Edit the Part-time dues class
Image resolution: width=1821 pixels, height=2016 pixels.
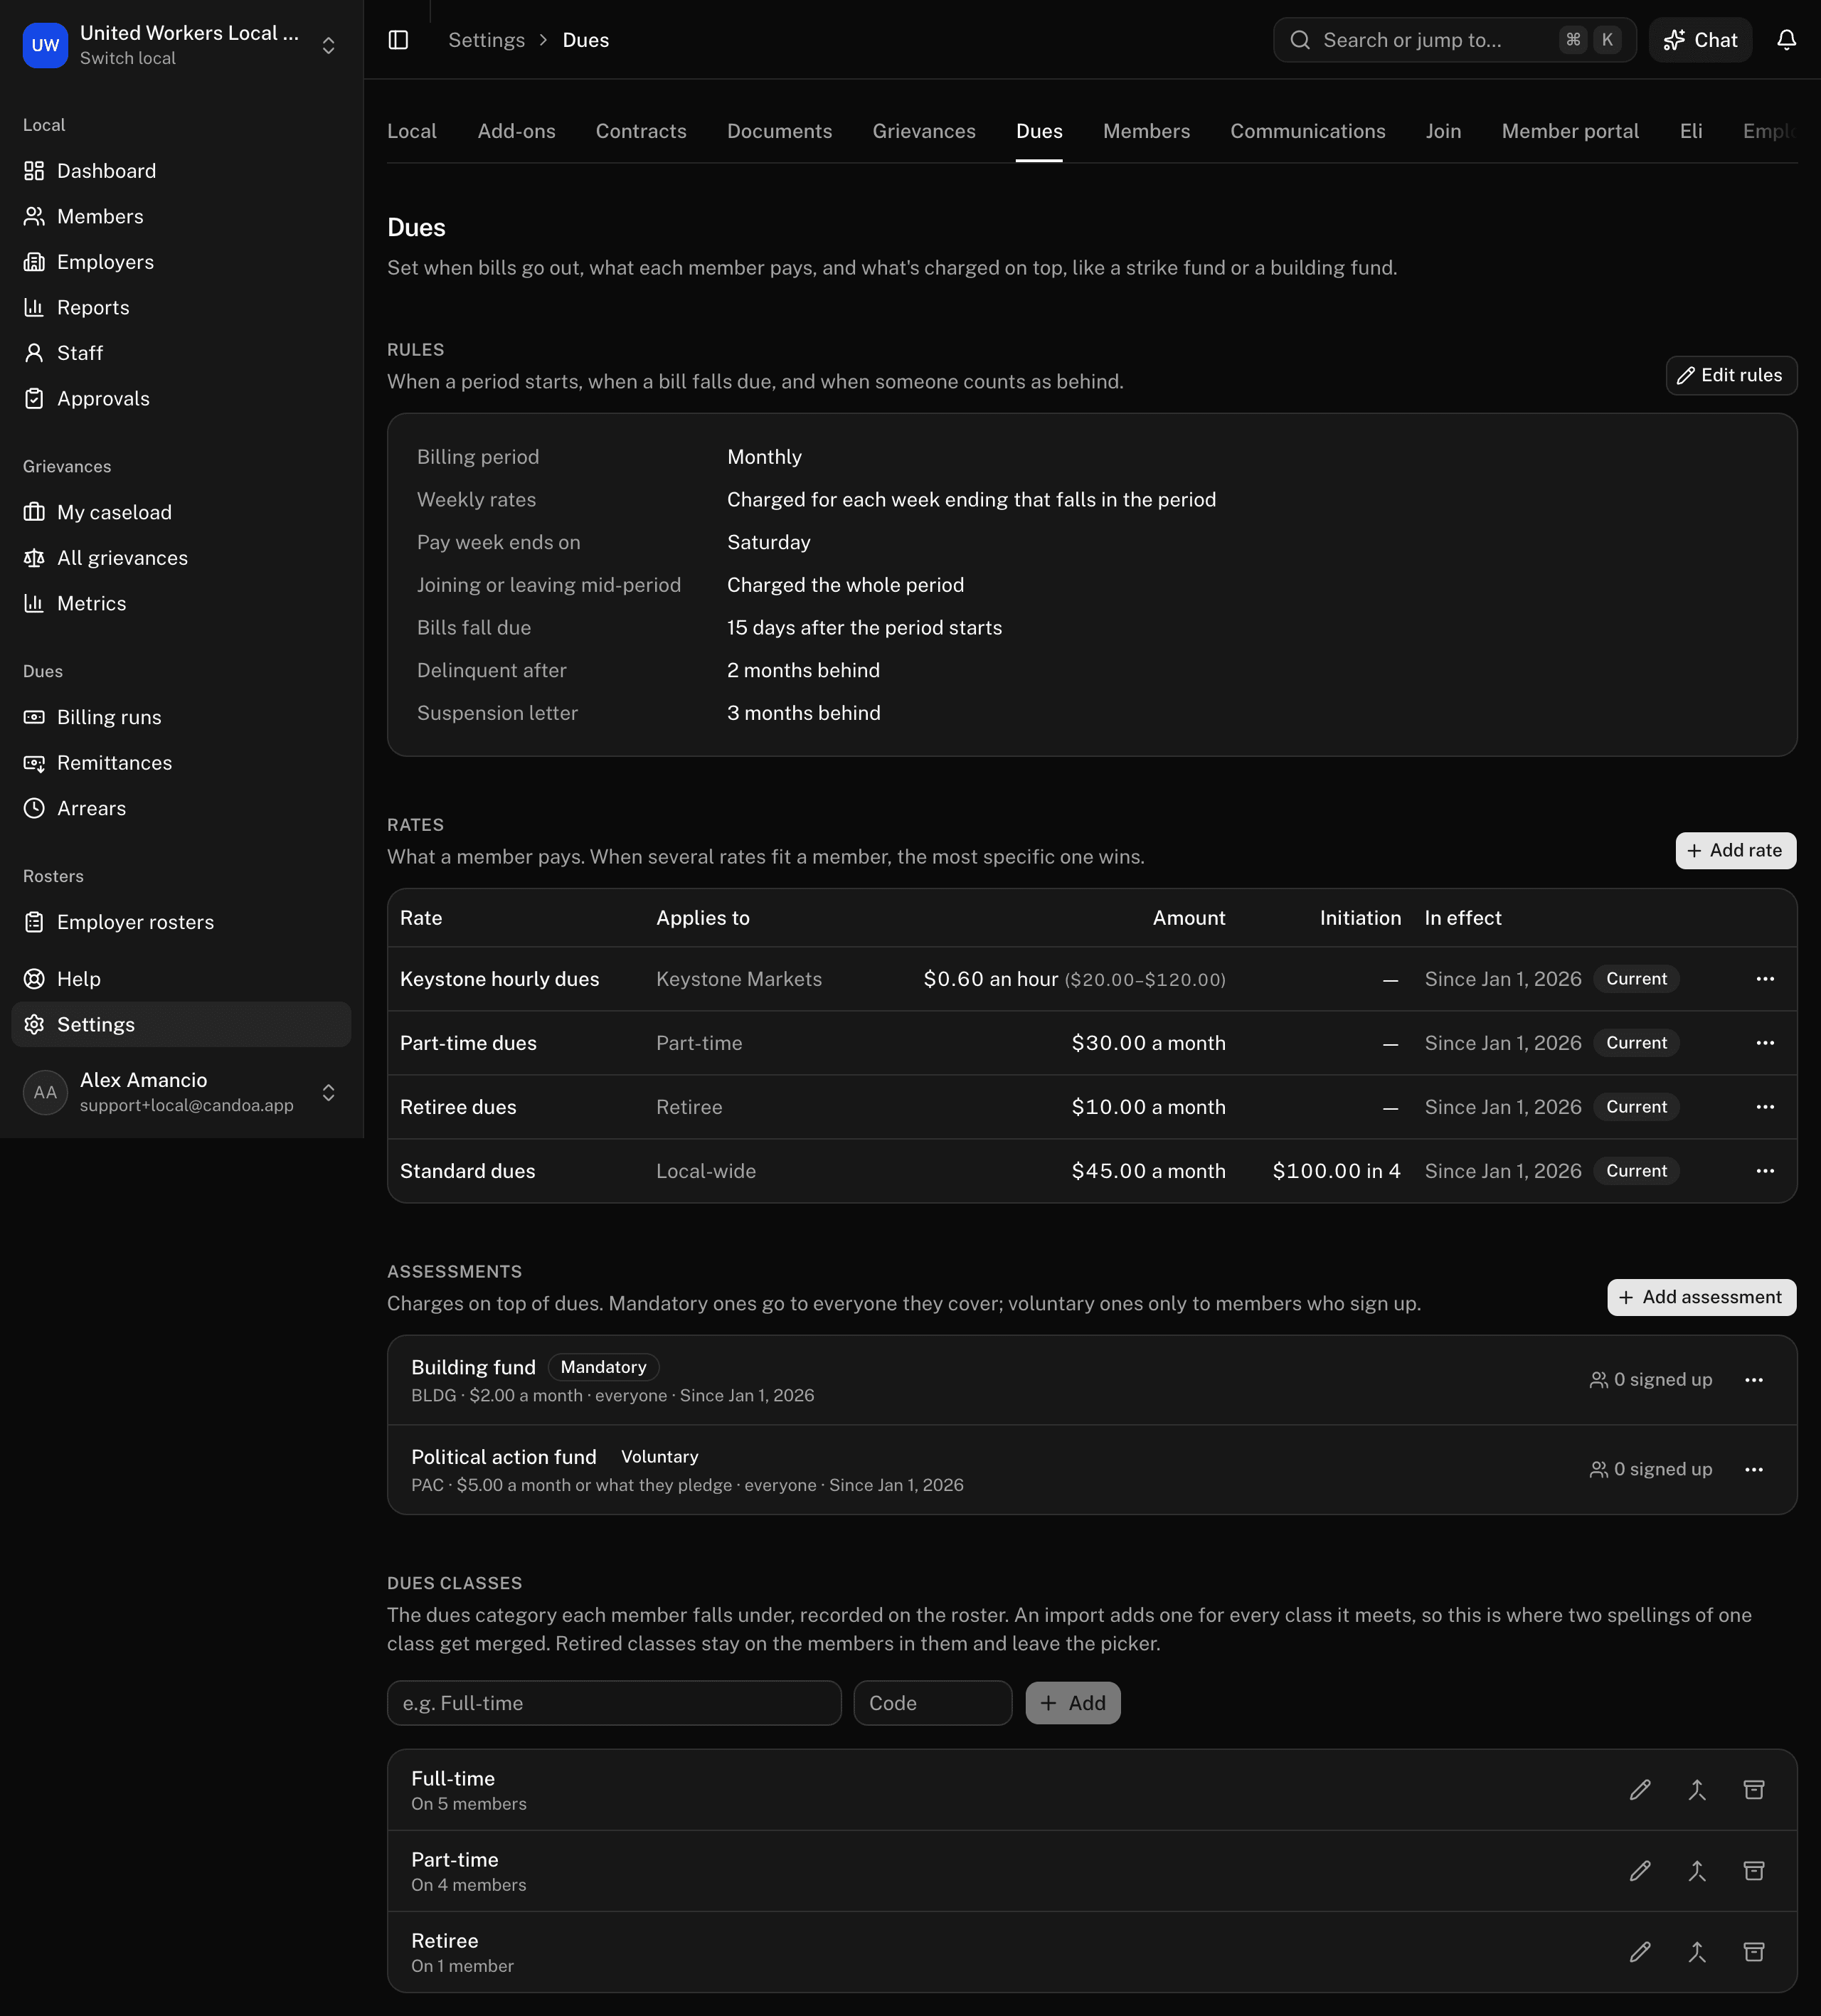point(1640,1871)
